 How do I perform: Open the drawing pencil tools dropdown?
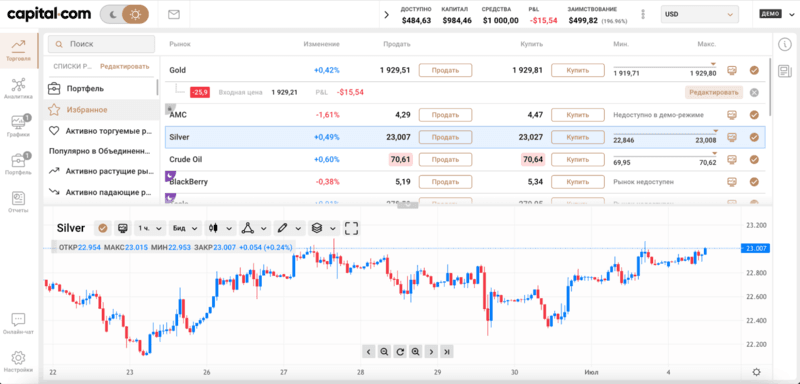tap(289, 228)
